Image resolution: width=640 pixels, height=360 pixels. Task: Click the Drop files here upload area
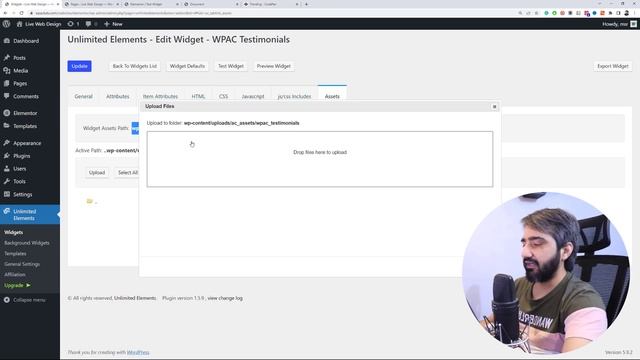click(x=320, y=159)
